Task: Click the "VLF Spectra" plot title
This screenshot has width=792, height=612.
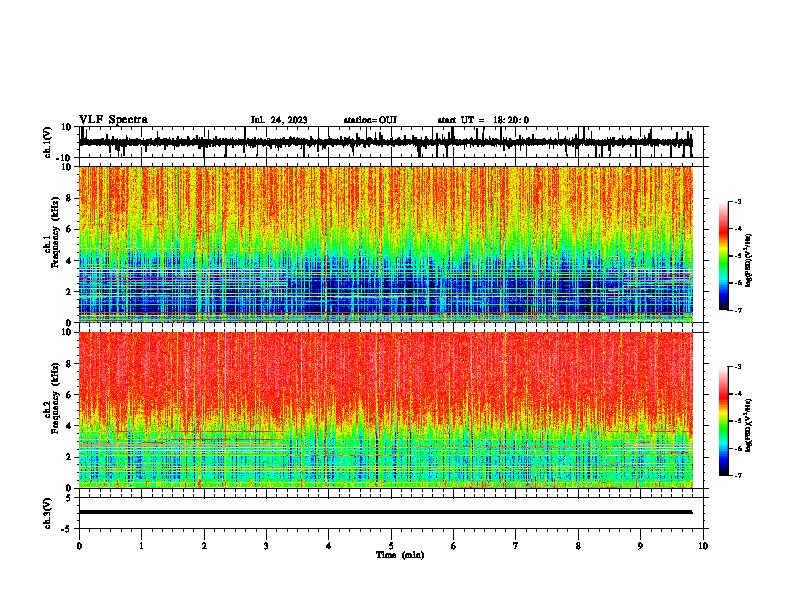Action: click(x=113, y=120)
